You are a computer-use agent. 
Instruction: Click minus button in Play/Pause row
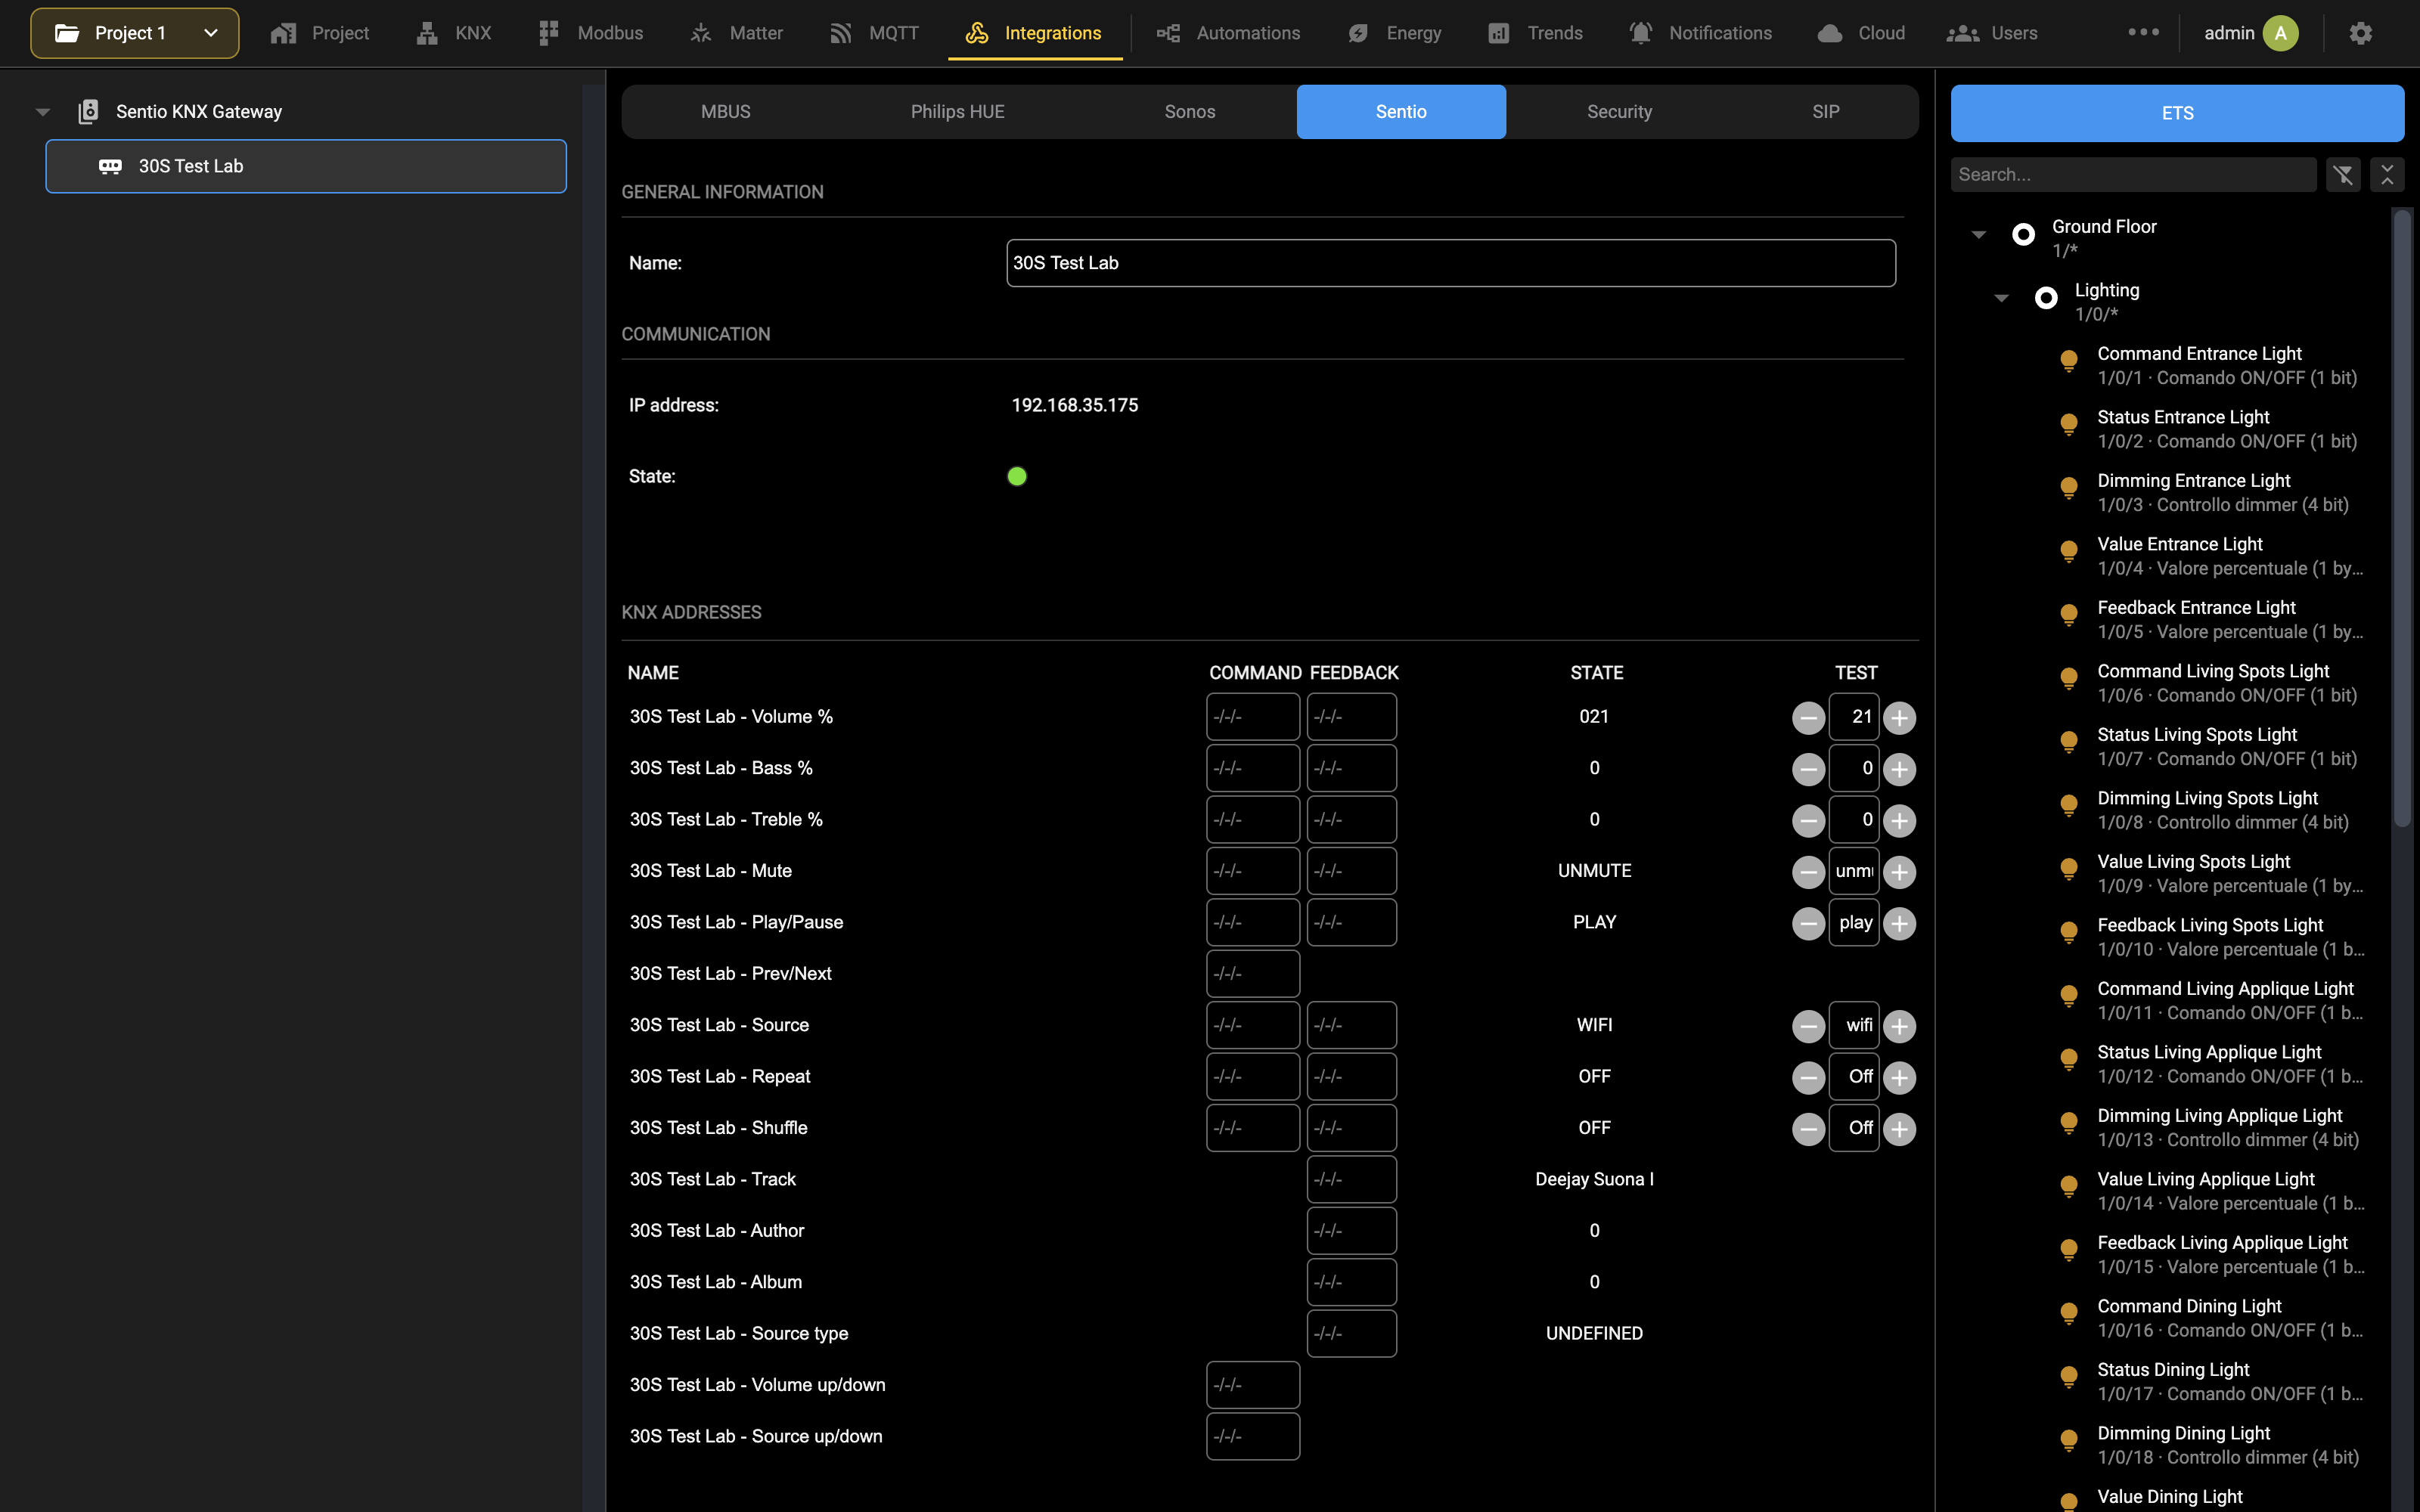pos(1808,923)
